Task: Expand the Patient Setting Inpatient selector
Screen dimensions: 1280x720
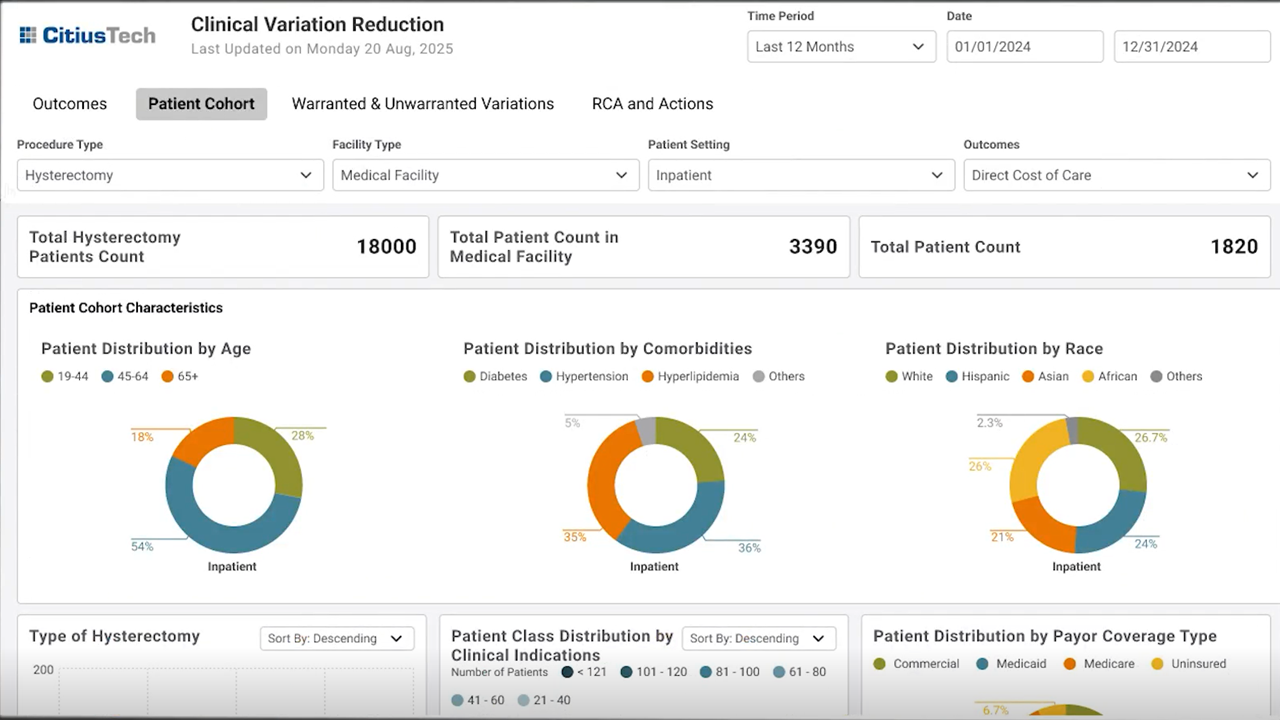Action: click(x=801, y=175)
